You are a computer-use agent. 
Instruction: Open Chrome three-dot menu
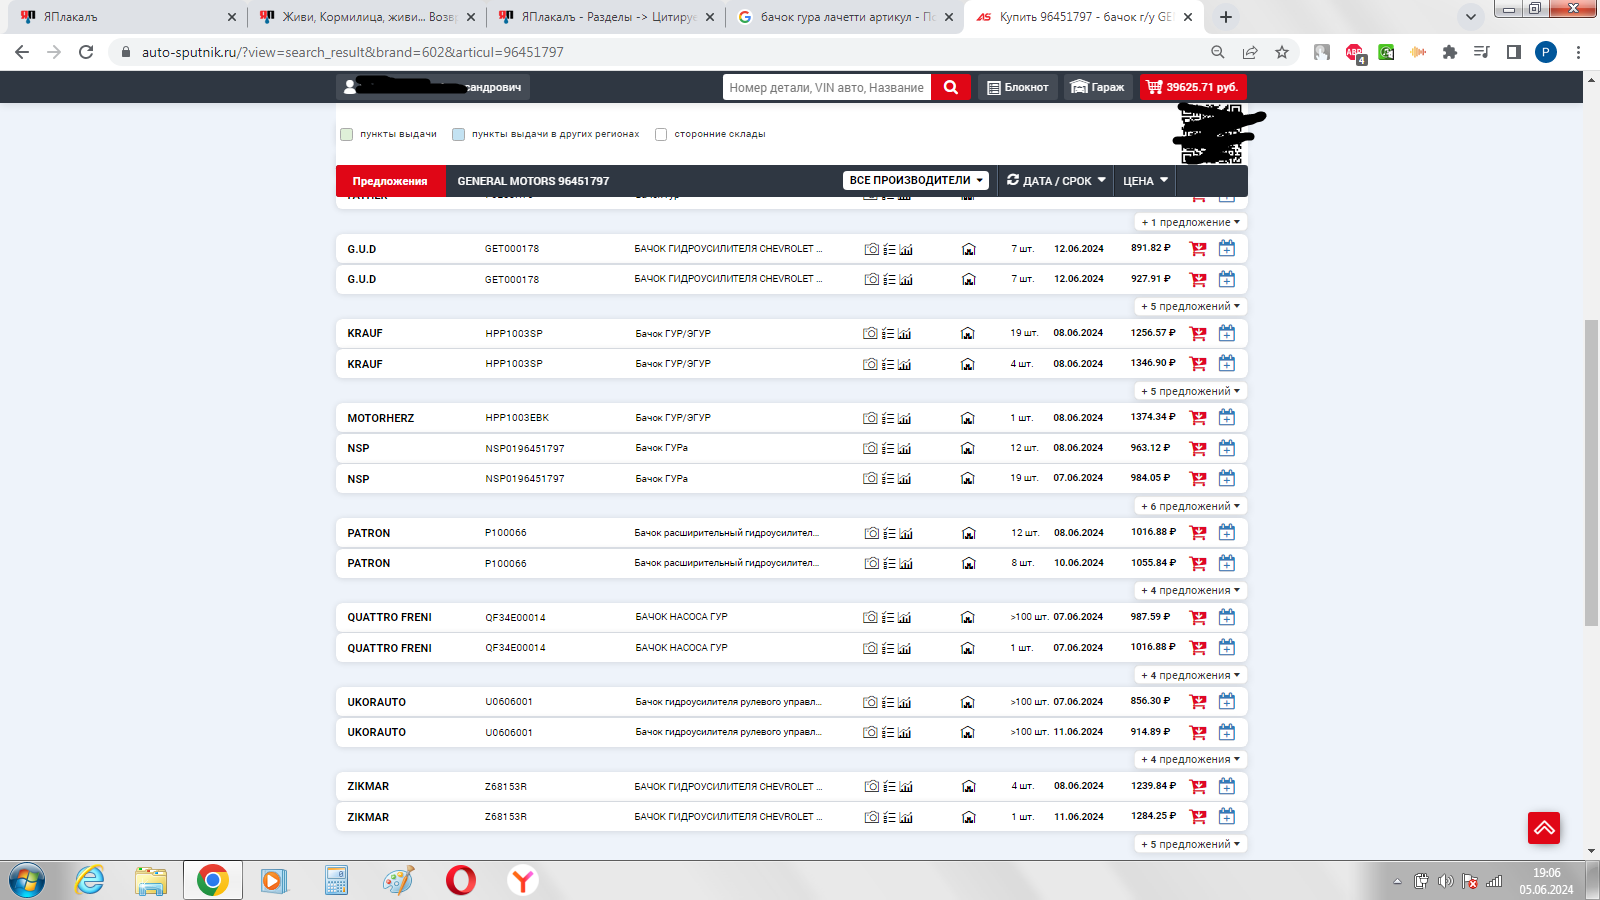pyautogui.click(x=1578, y=52)
